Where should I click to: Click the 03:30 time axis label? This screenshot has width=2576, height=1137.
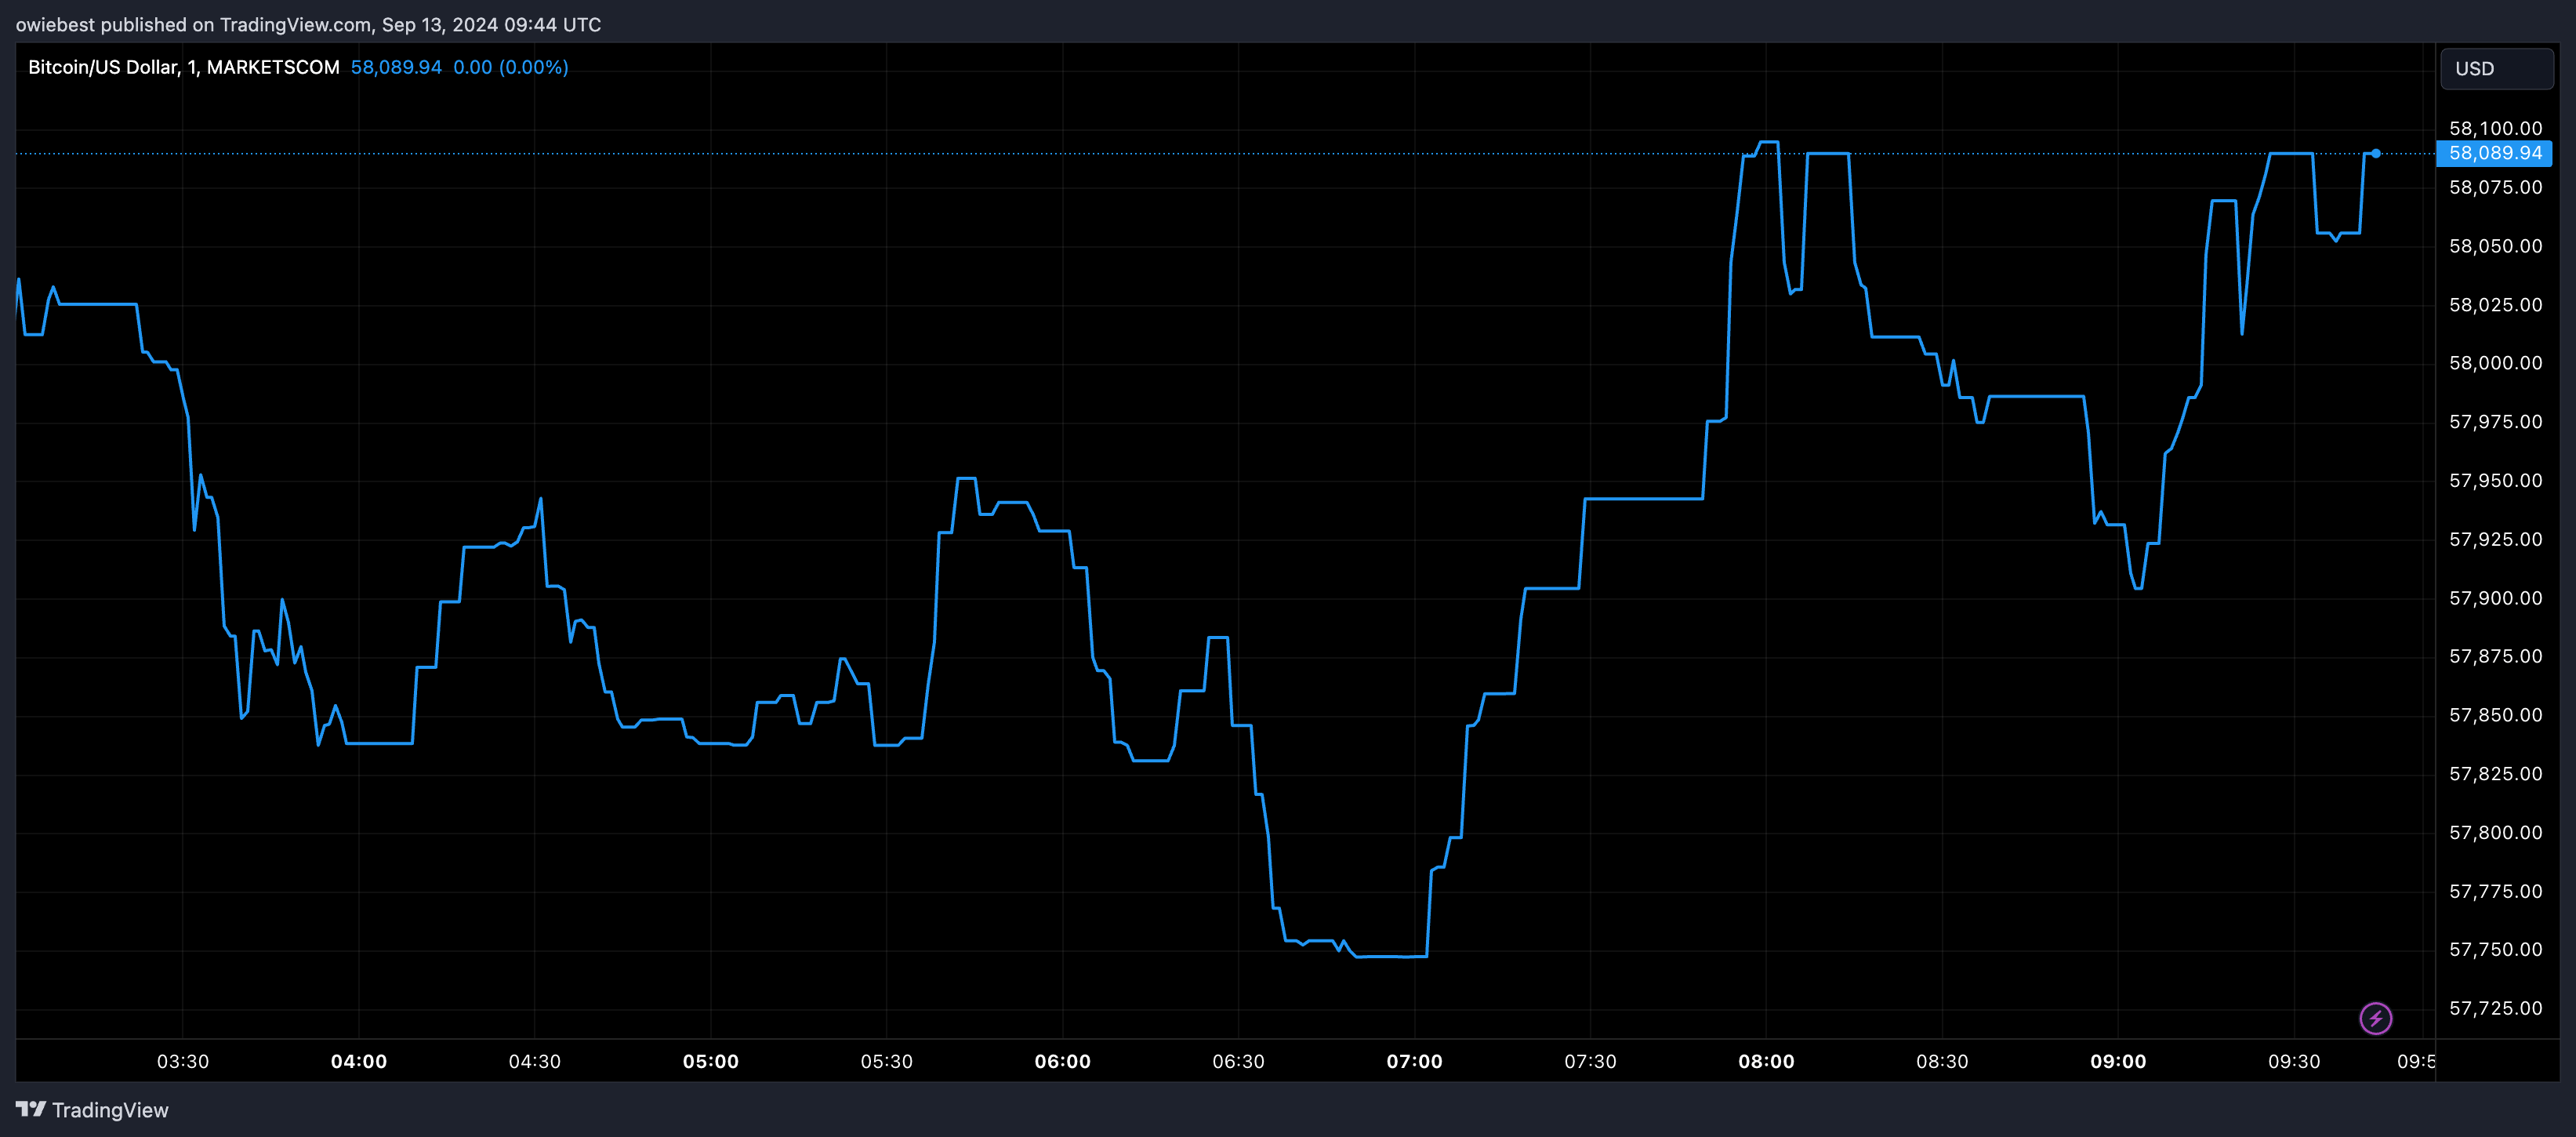click(183, 1061)
